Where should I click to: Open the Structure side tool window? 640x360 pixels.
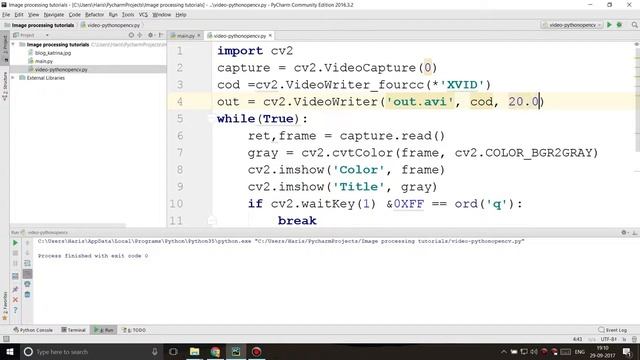click(x=5, y=86)
